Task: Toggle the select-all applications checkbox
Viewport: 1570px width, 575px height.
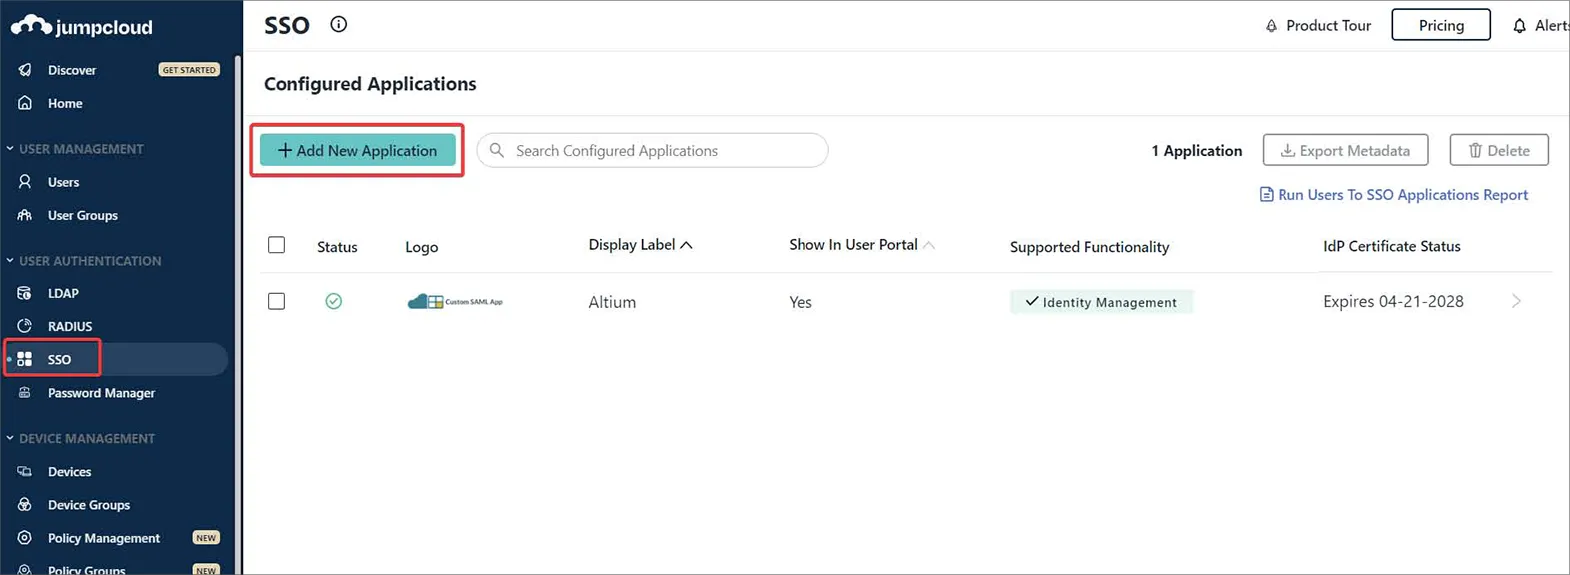Action: pyautogui.click(x=277, y=245)
